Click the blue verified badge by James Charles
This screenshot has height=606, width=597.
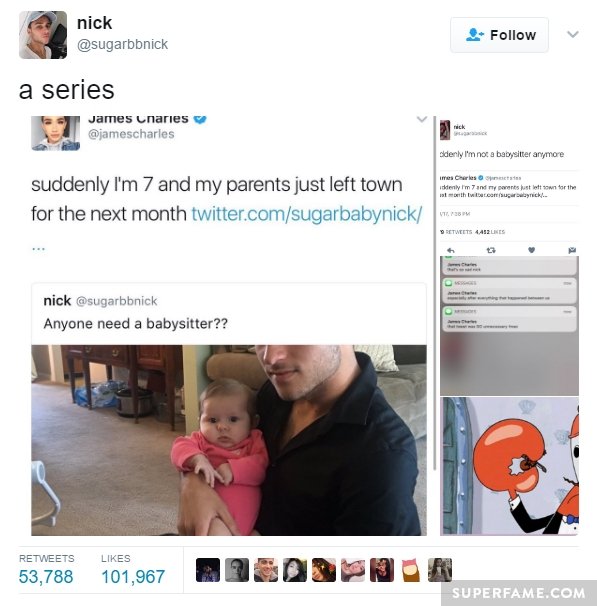(x=200, y=119)
